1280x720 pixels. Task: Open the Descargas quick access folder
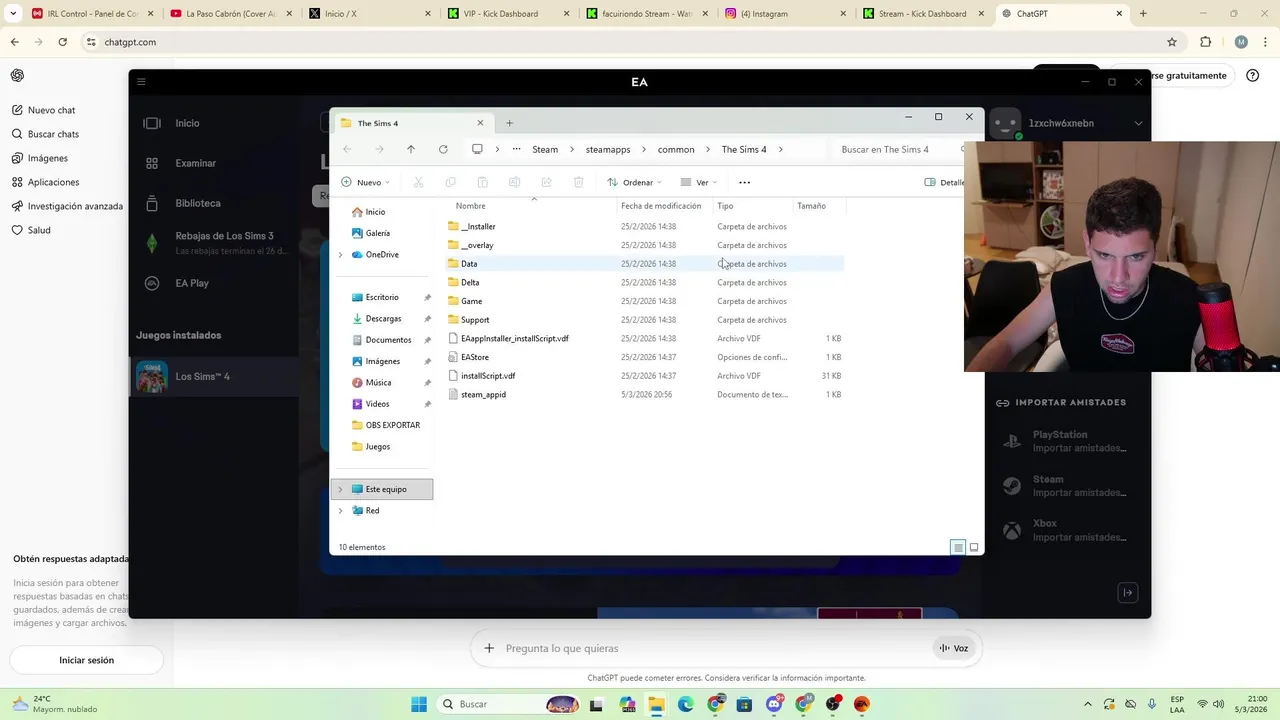point(383,319)
